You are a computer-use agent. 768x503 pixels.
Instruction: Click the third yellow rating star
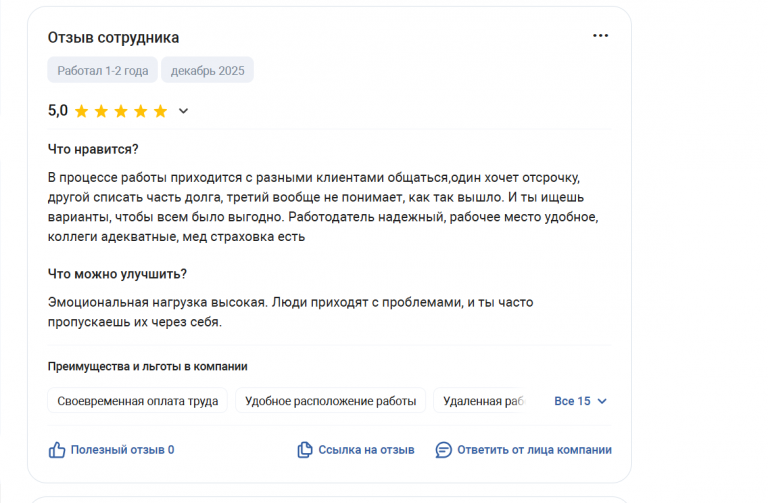(121, 111)
